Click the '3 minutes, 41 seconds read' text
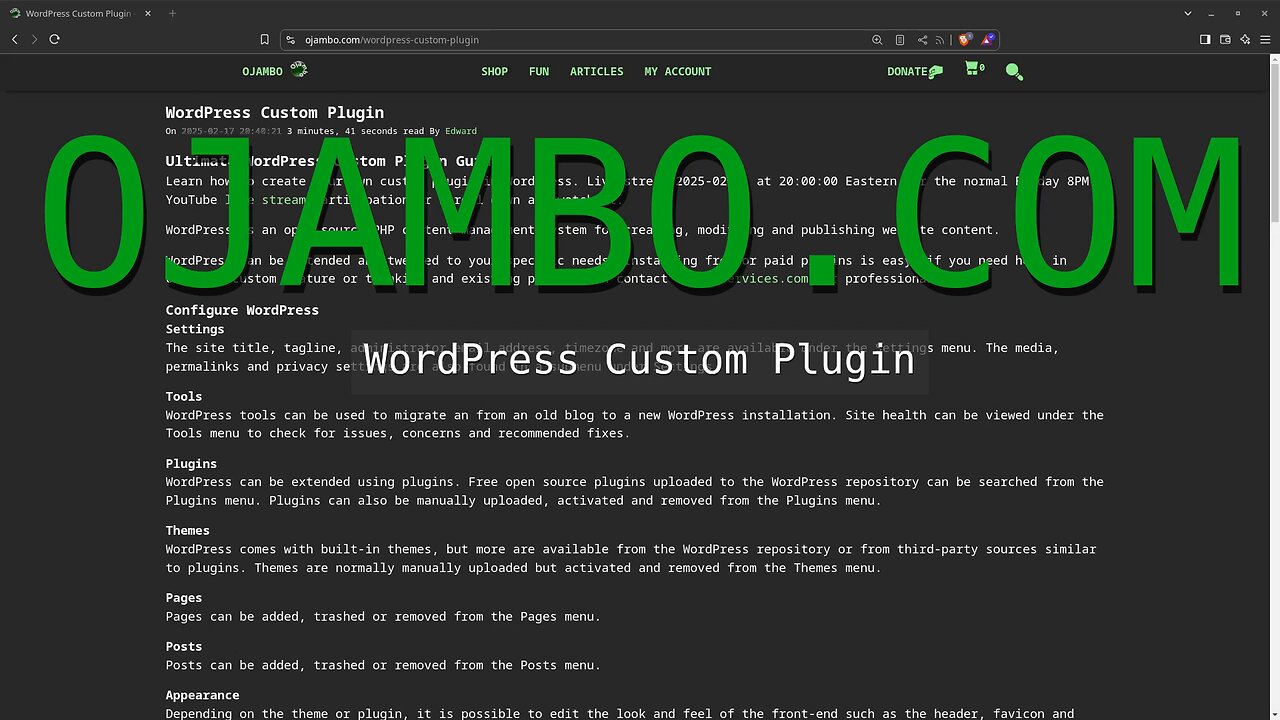Image resolution: width=1280 pixels, height=720 pixels. coord(355,131)
